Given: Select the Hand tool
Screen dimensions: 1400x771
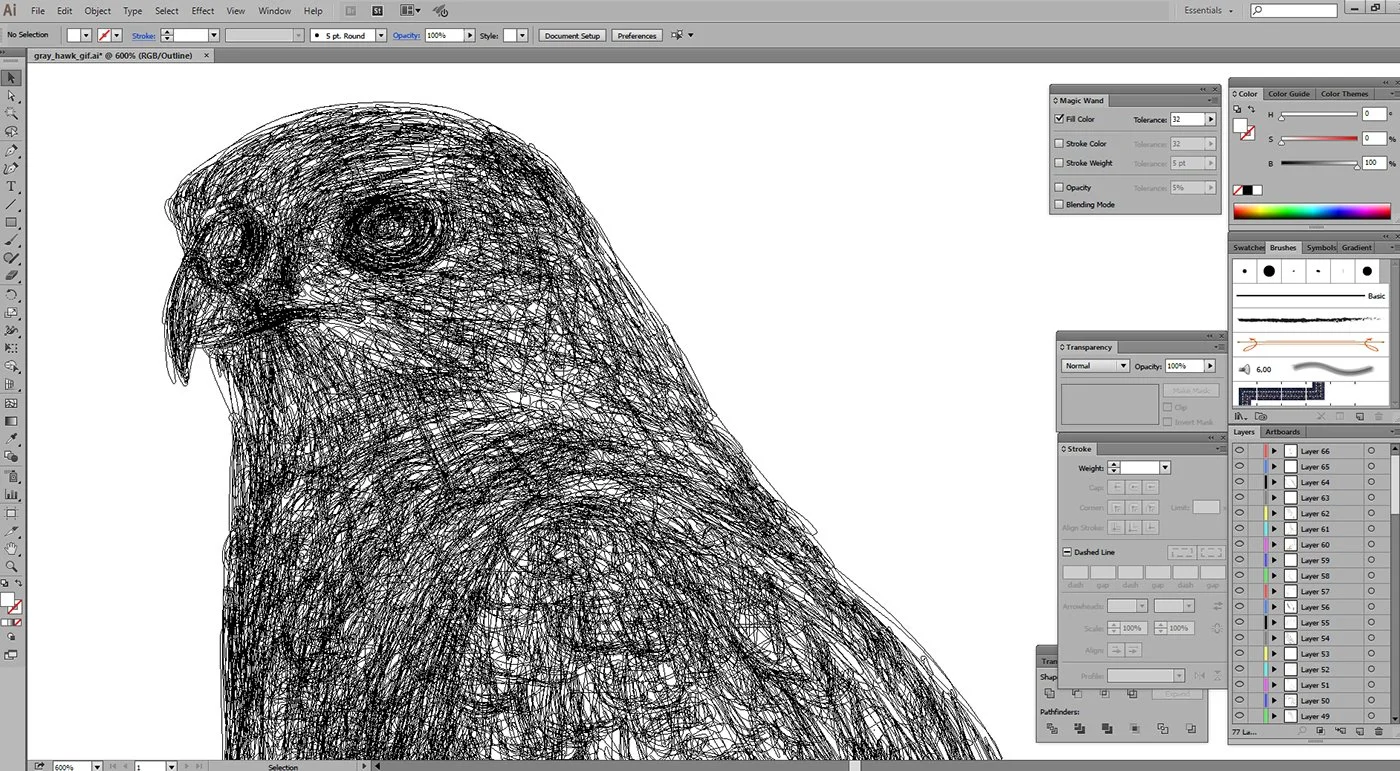Looking at the screenshot, I should [x=12, y=548].
